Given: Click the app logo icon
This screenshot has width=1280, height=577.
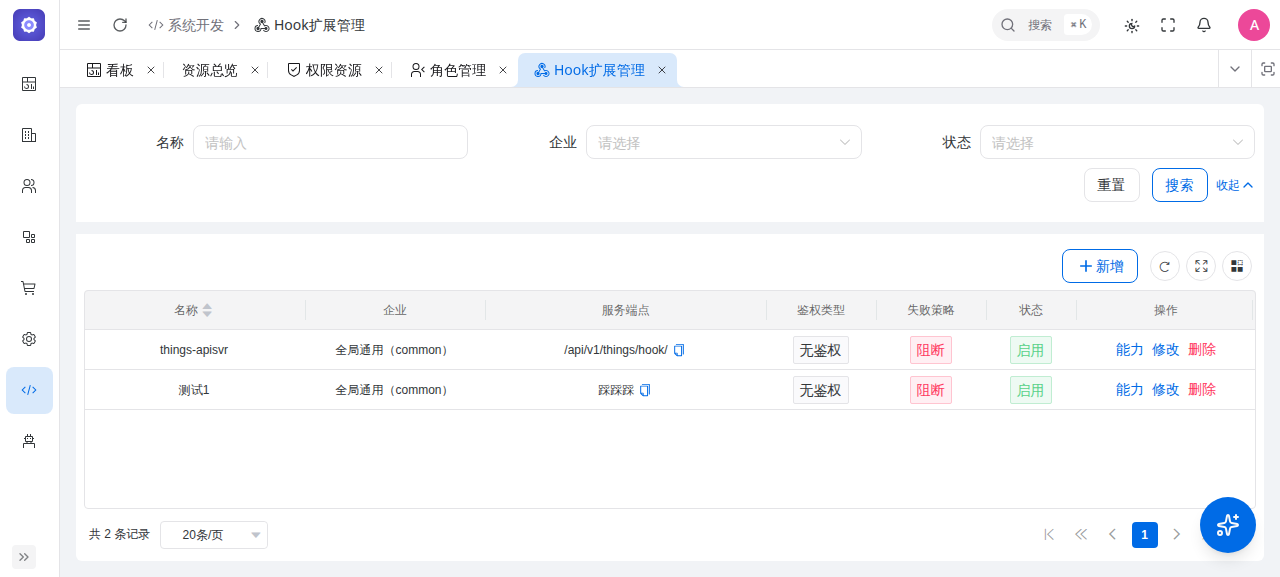Looking at the screenshot, I should [29, 25].
